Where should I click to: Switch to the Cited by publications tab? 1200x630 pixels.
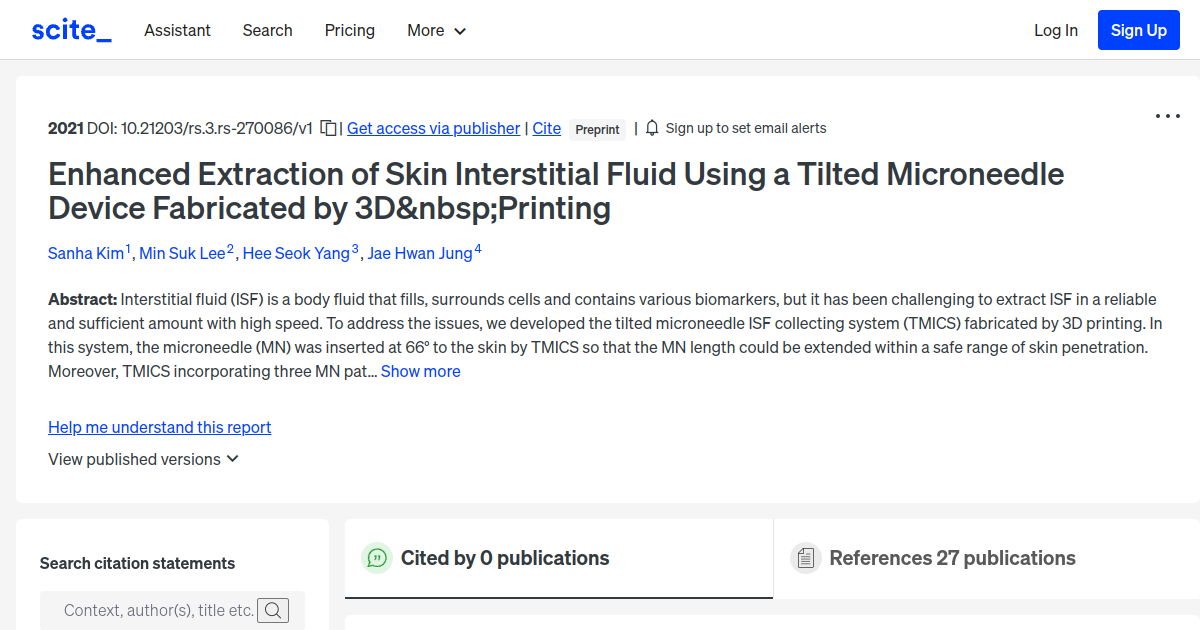tap(506, 558)
